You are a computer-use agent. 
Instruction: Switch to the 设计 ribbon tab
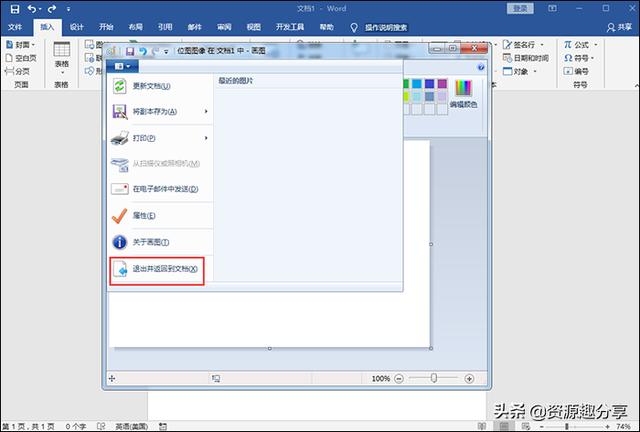[76, 27]
